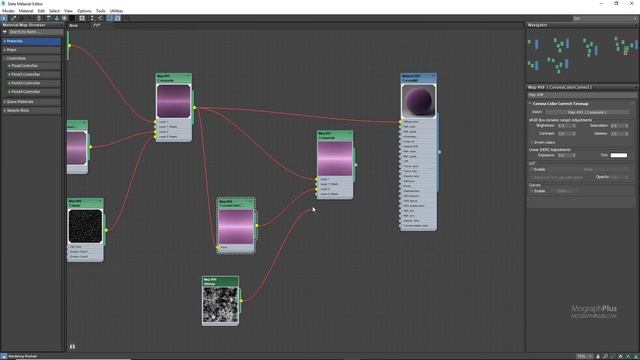
Task: Click the Gamma spinner arrows
Action: tap(627, 133)
